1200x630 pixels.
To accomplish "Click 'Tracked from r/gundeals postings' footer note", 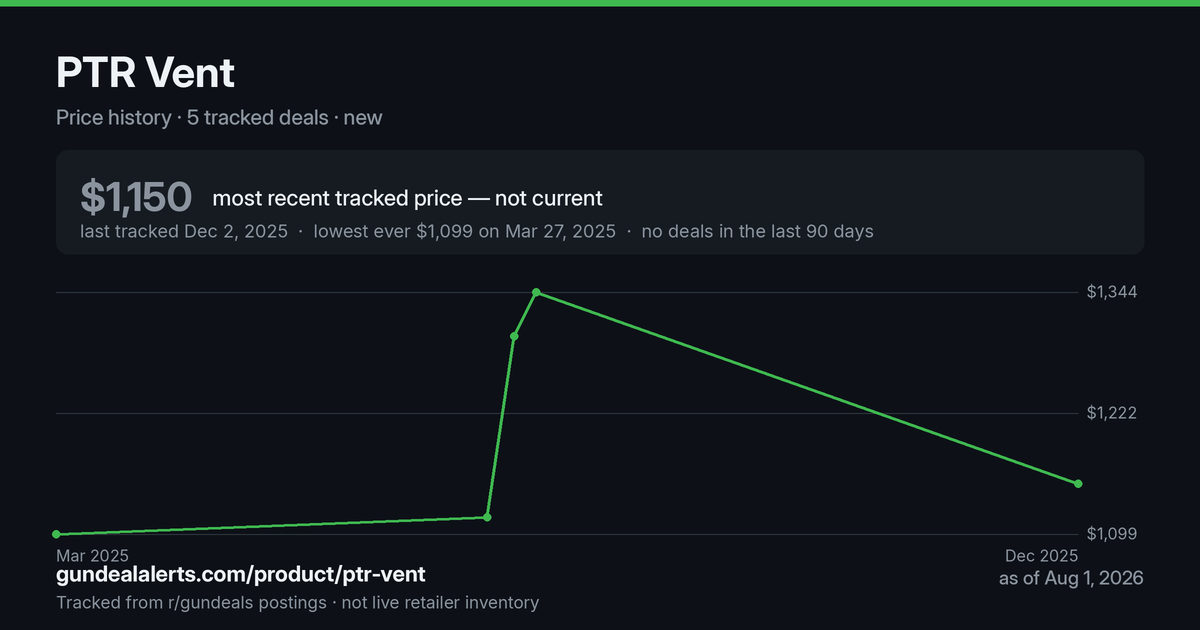I will (191, 602).
